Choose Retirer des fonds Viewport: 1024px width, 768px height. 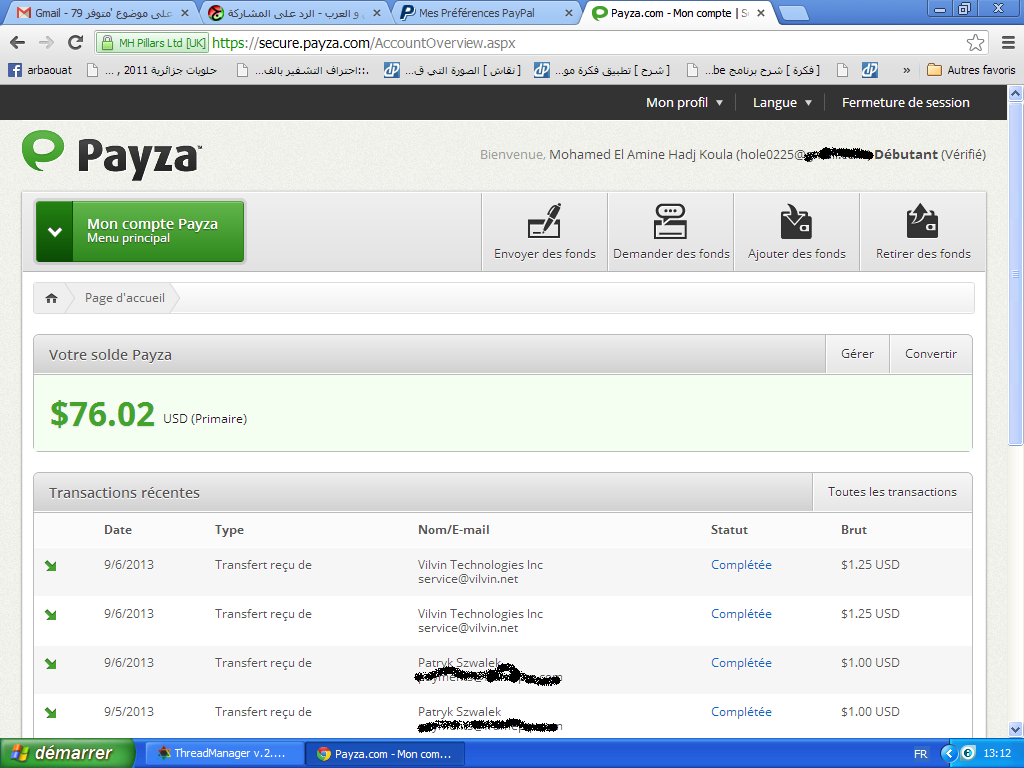[923, 232]
